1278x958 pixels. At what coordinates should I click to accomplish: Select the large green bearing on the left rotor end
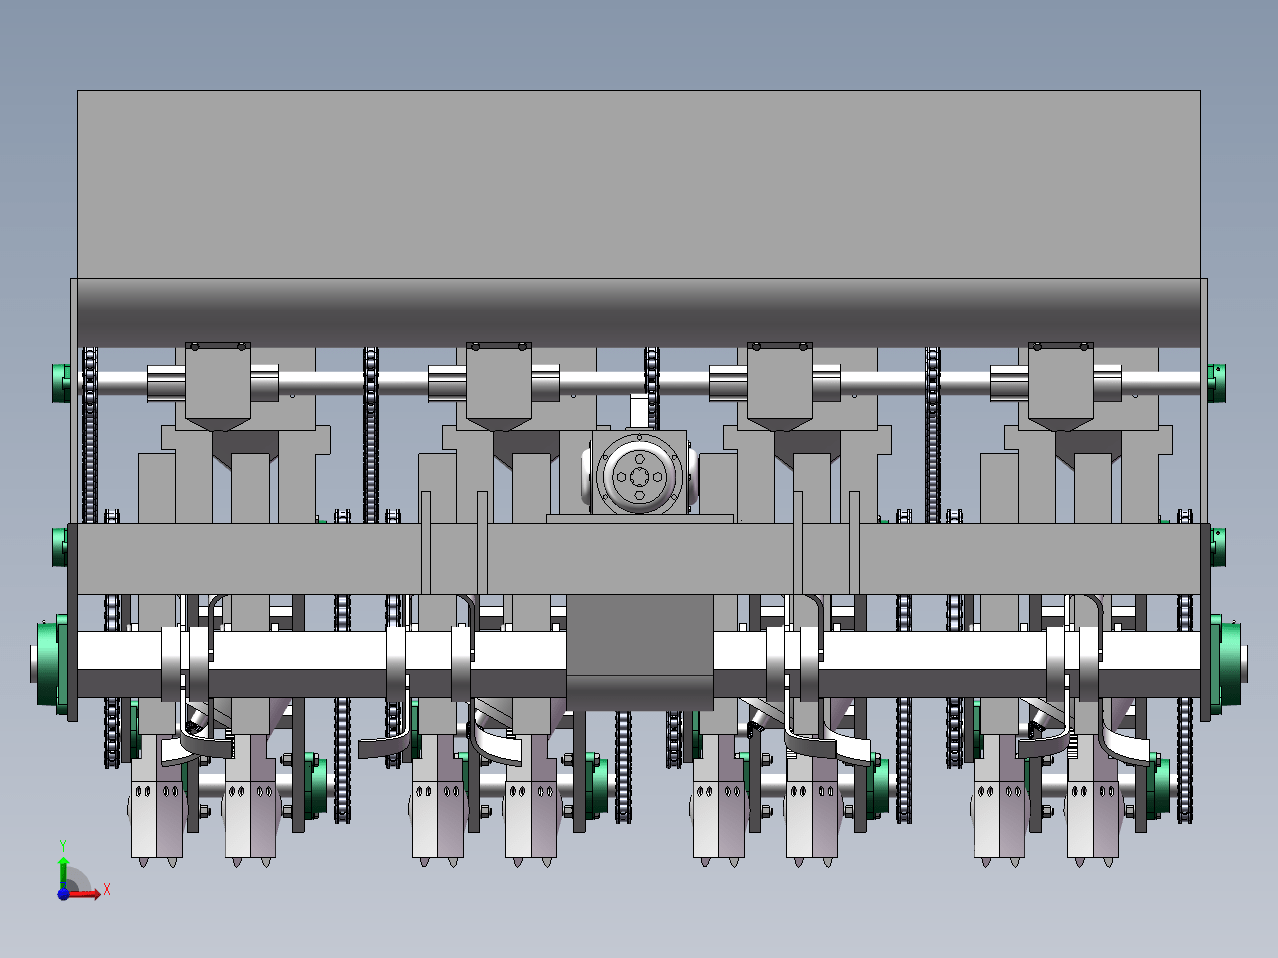coord(52,662)
